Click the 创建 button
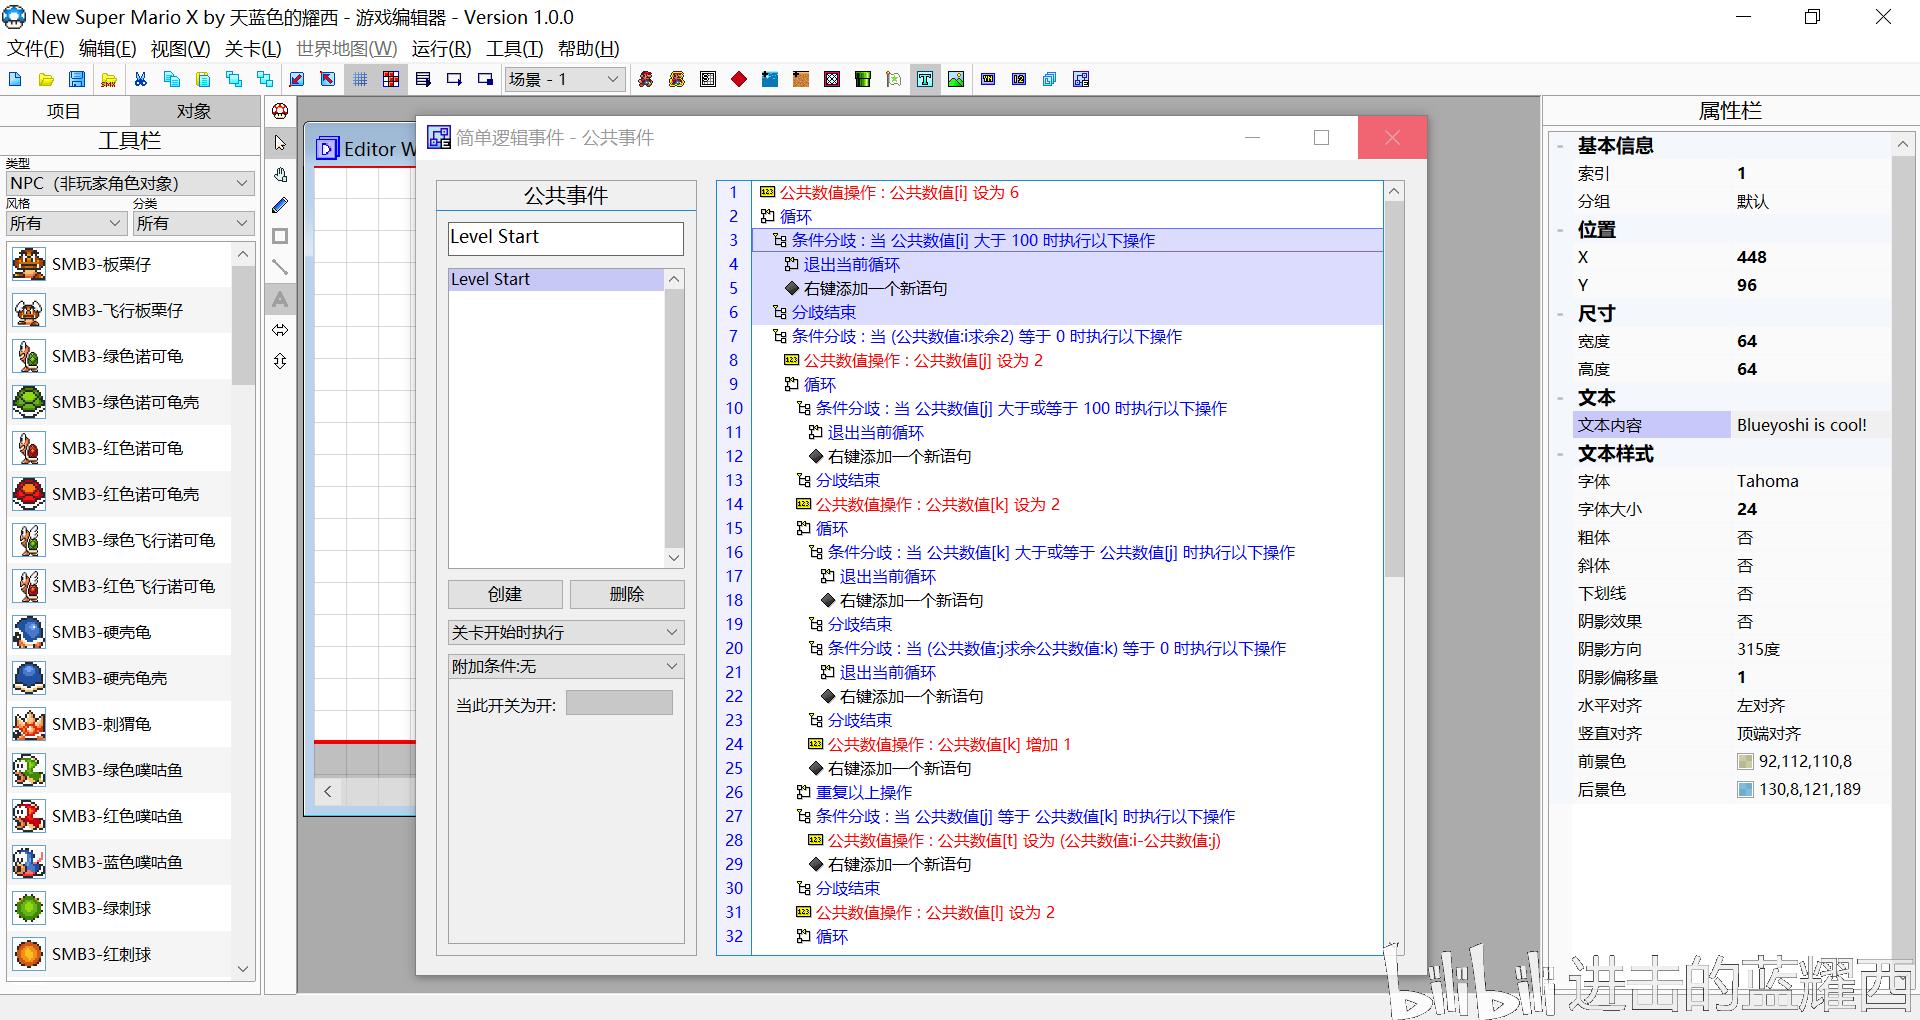This screenshot has width=1920, height=1020. pos(505,594)
